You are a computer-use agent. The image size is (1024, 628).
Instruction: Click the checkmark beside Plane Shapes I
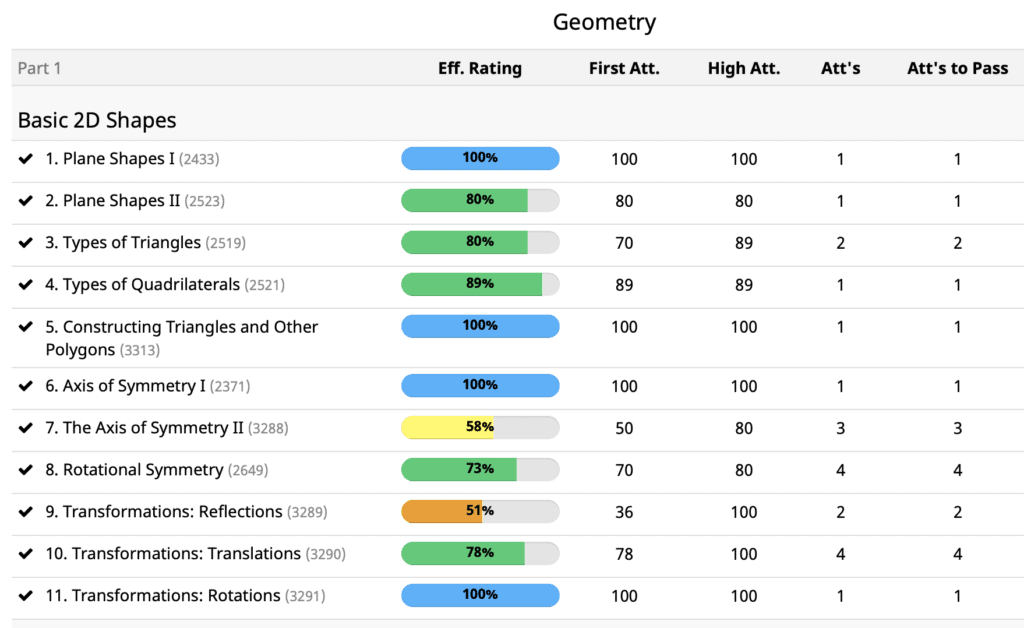click(25, 158)
